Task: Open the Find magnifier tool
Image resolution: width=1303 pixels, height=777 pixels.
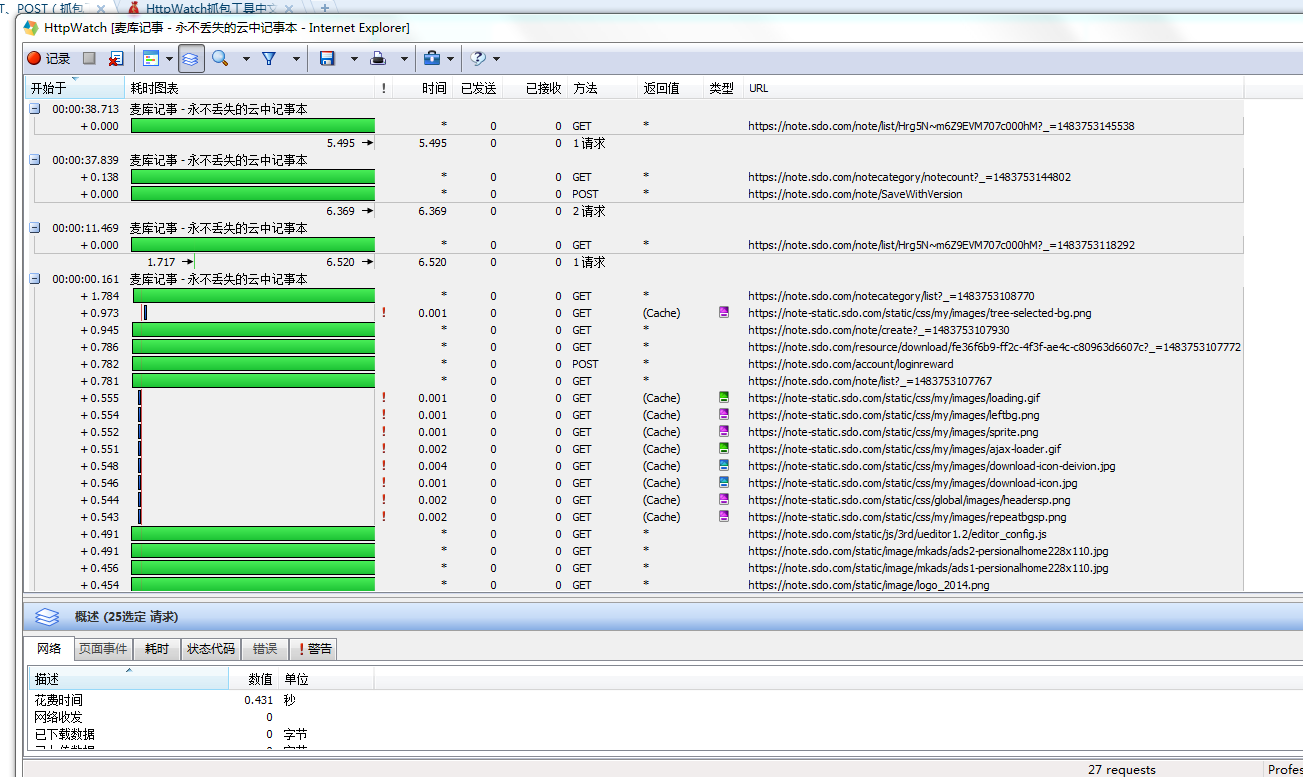Action: [x=220, y=59]
